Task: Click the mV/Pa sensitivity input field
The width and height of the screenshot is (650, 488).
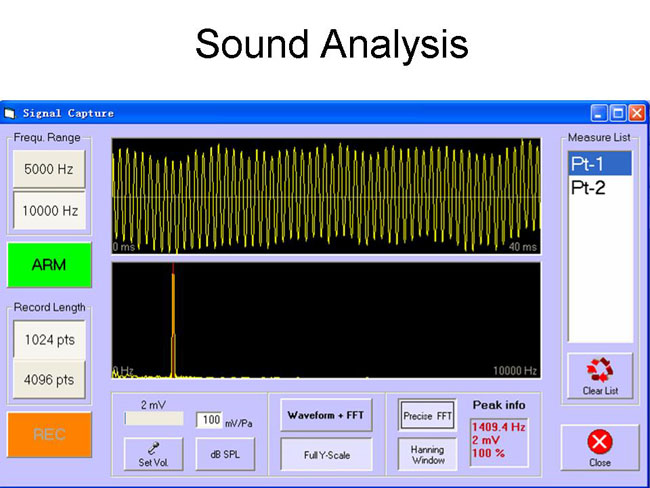Action: pyautogui.click(x=209, y=420)
